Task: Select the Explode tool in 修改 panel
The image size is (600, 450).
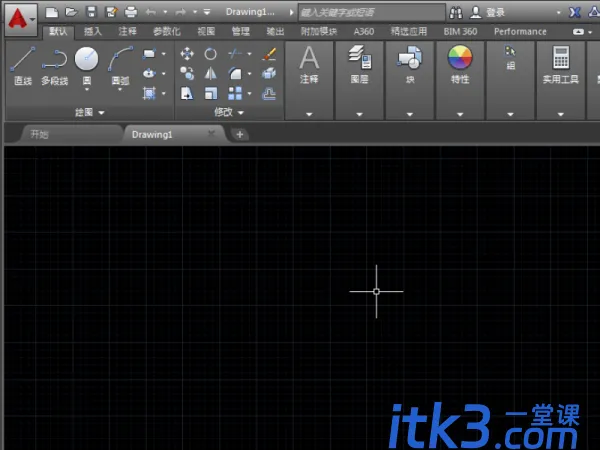Action: [x=269, y=73]
